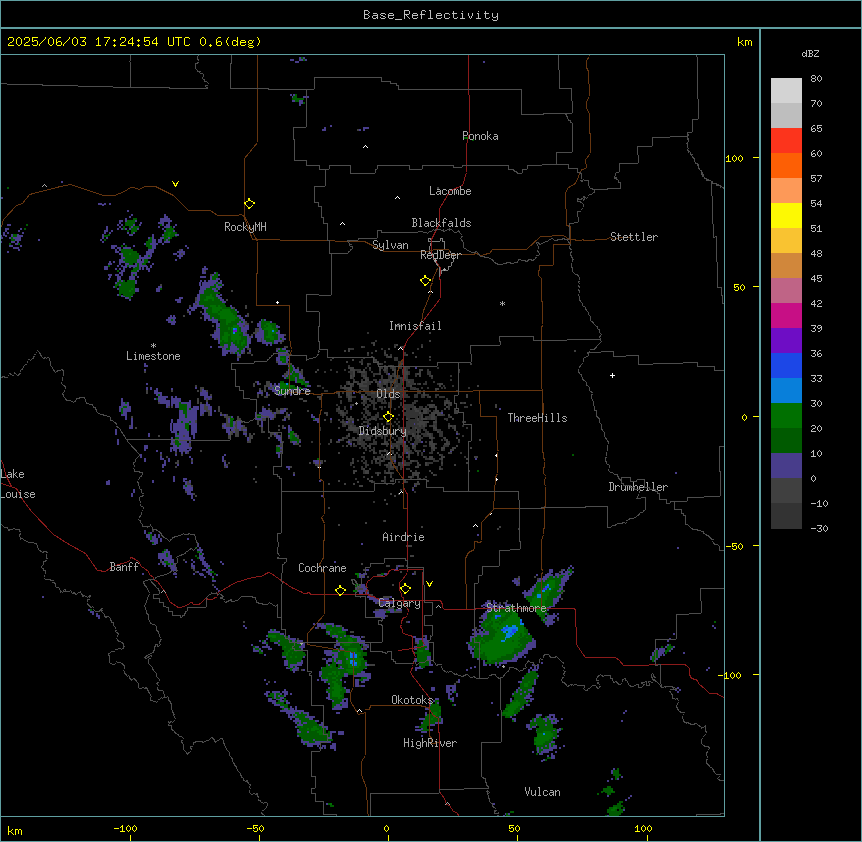Click the Banff label

pyautogui.click(x=124, y=567)
